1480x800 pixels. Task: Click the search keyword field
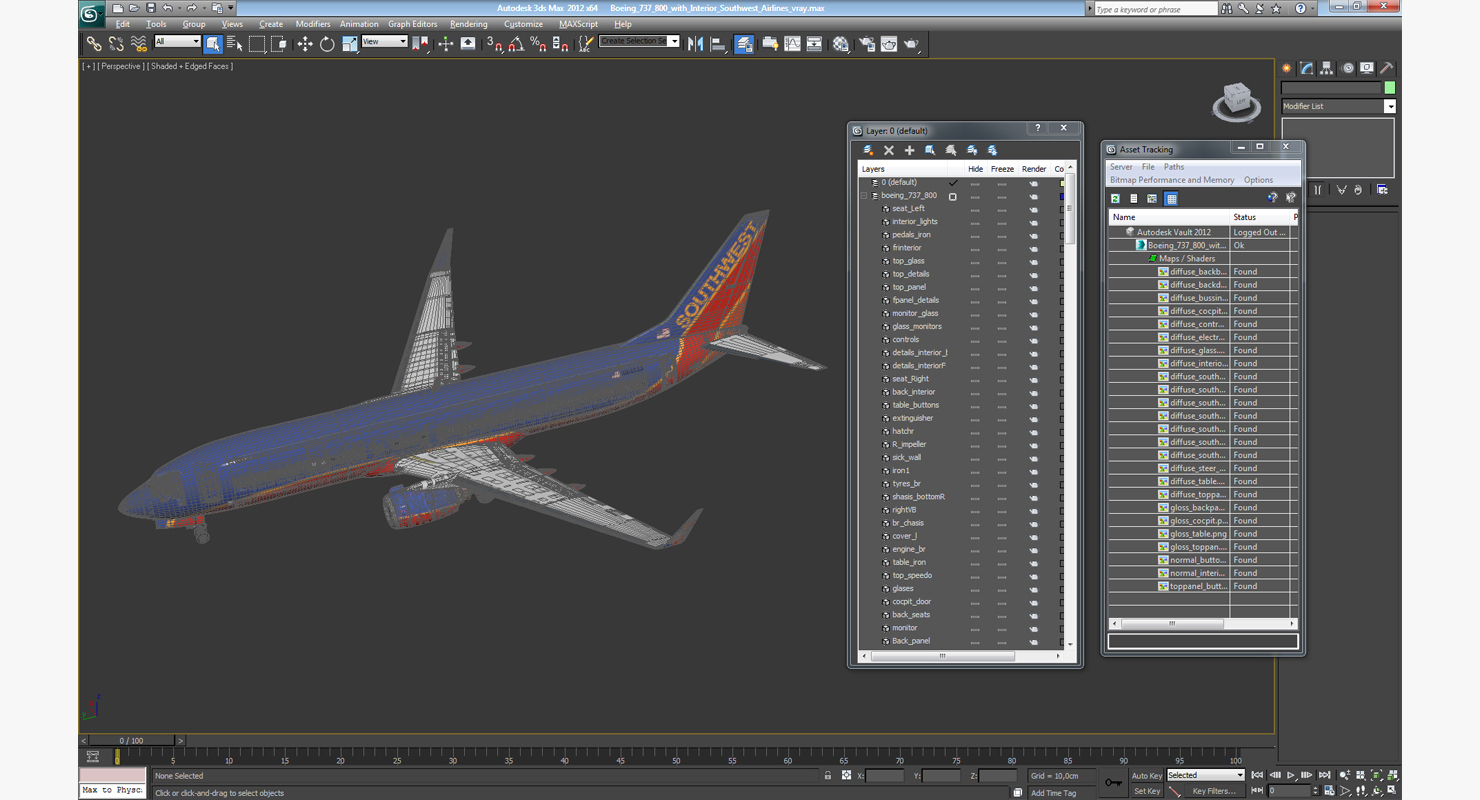[1154, 9]
